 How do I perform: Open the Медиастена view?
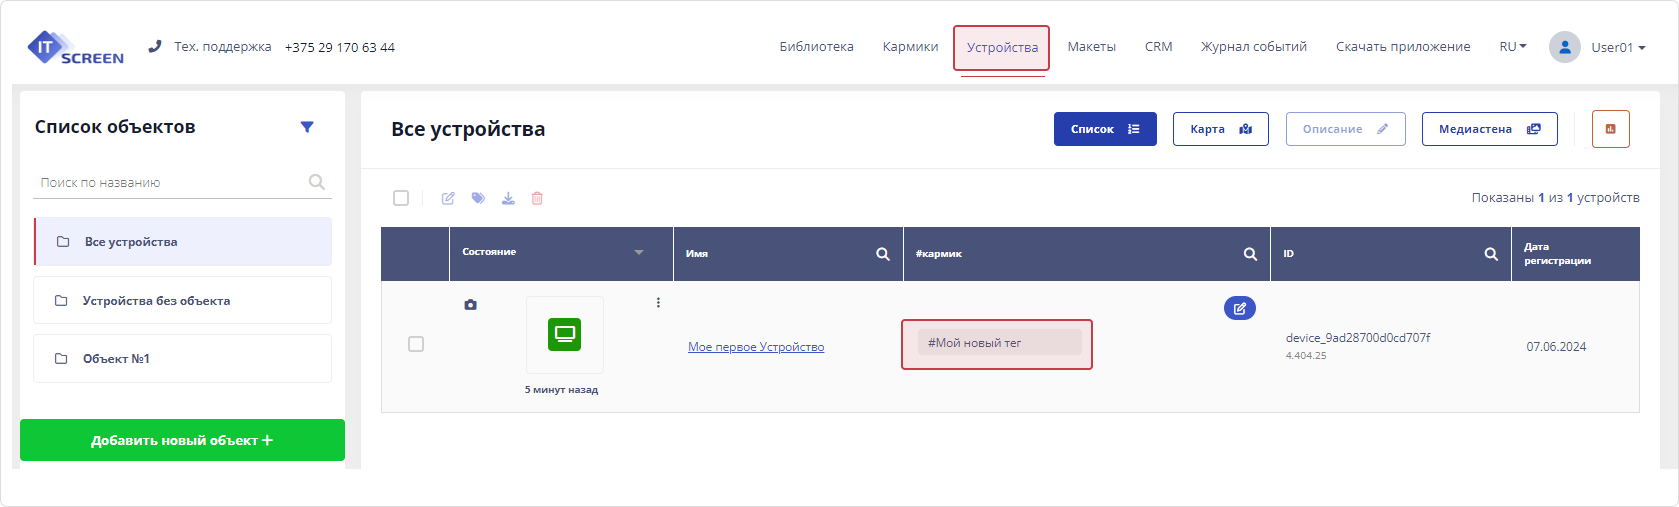(1490, 129)
